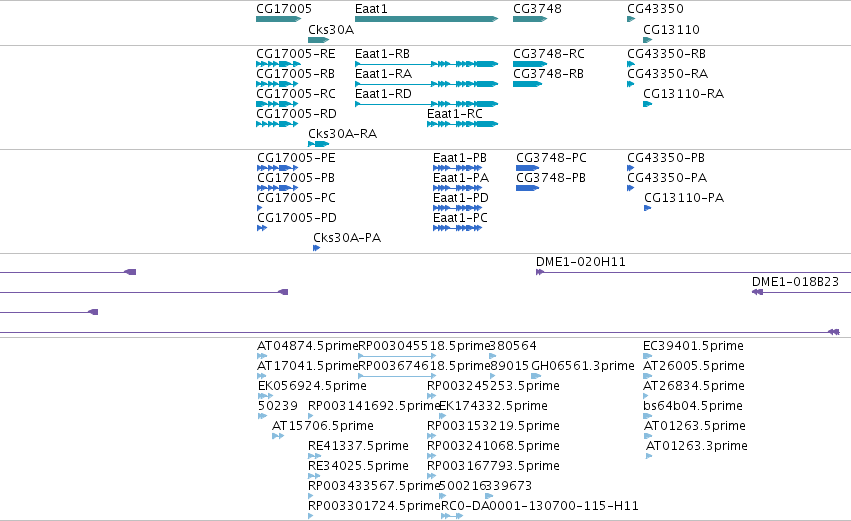The image size is (851, 521).
Task: Click transcript CG17005-RC
Action: point(277,104)
